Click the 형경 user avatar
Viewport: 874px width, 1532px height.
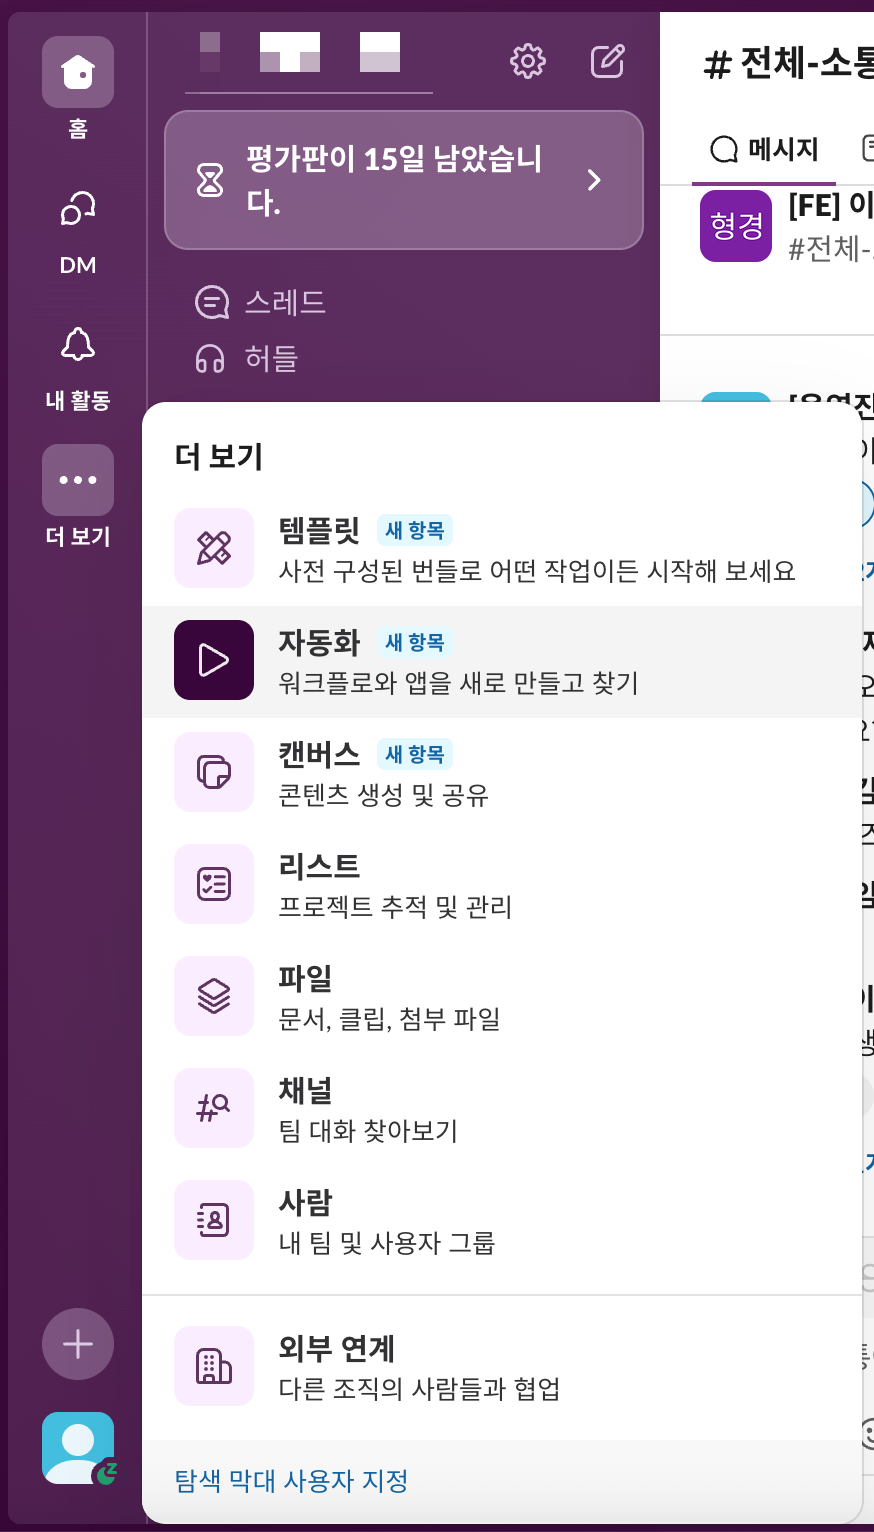coord(736,226)
